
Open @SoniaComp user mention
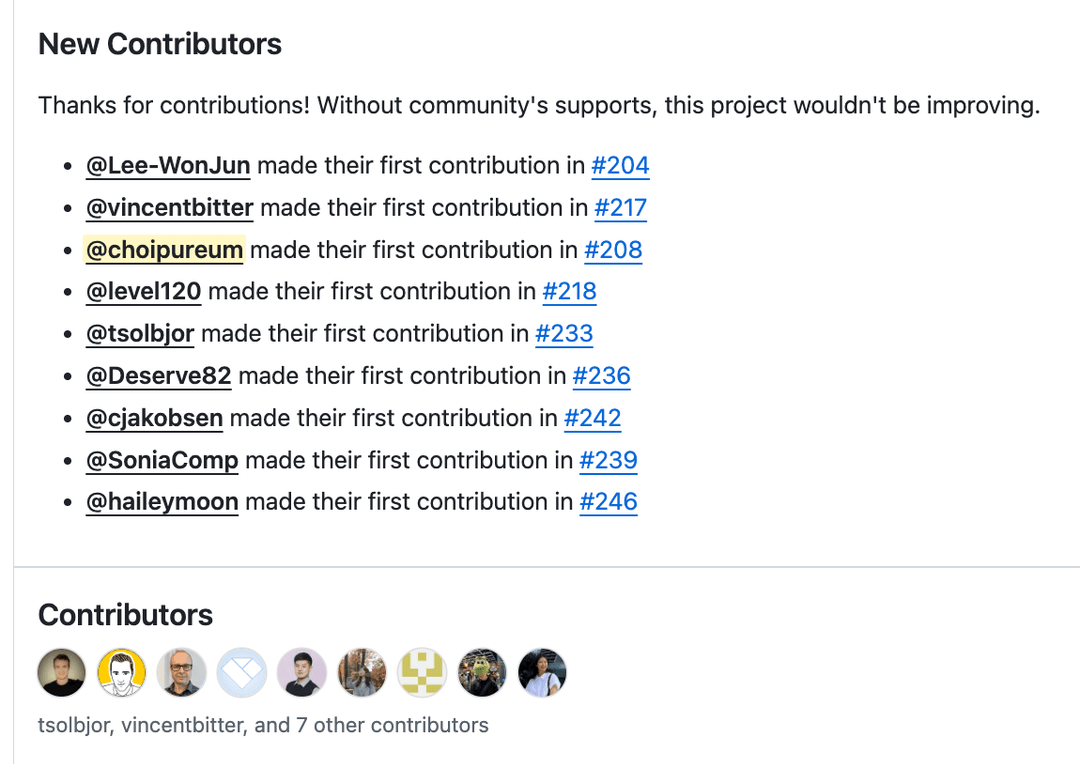[162, 460]
